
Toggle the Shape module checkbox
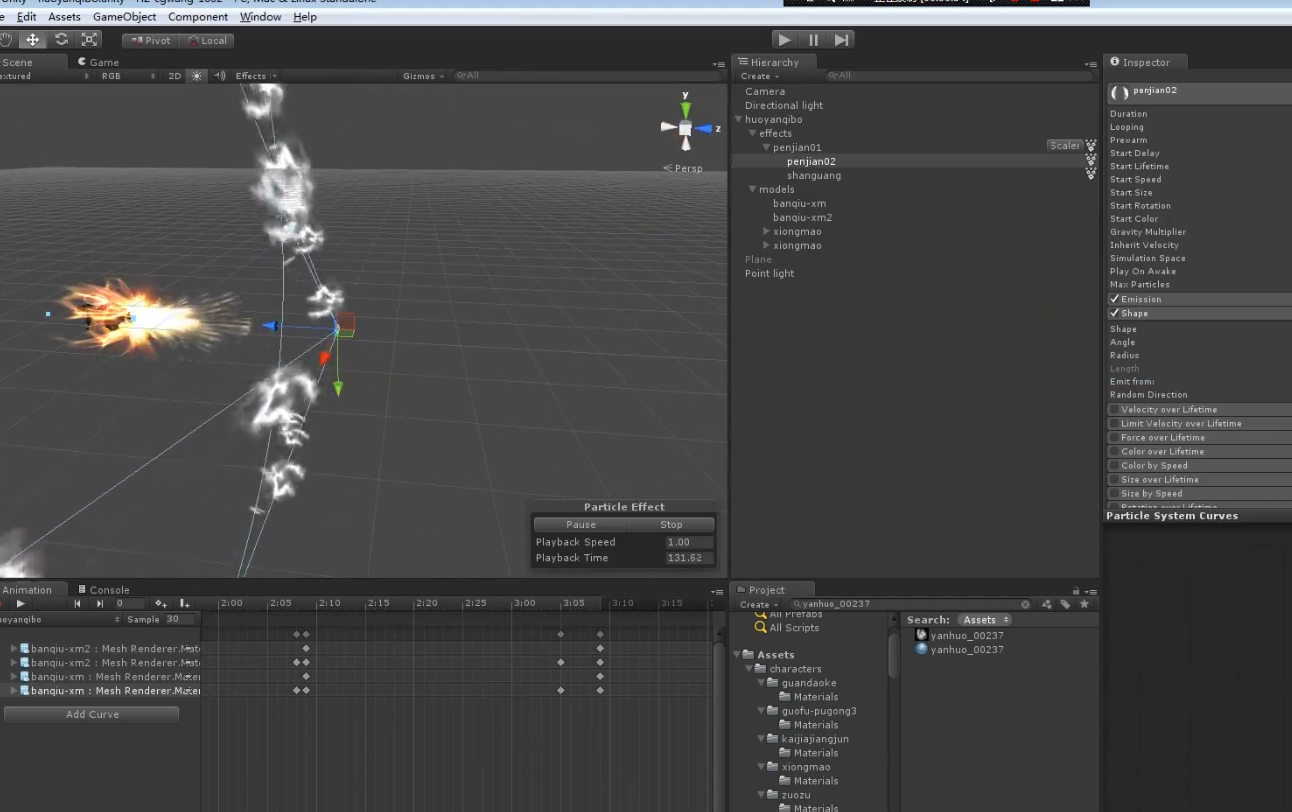[1114, 313]
